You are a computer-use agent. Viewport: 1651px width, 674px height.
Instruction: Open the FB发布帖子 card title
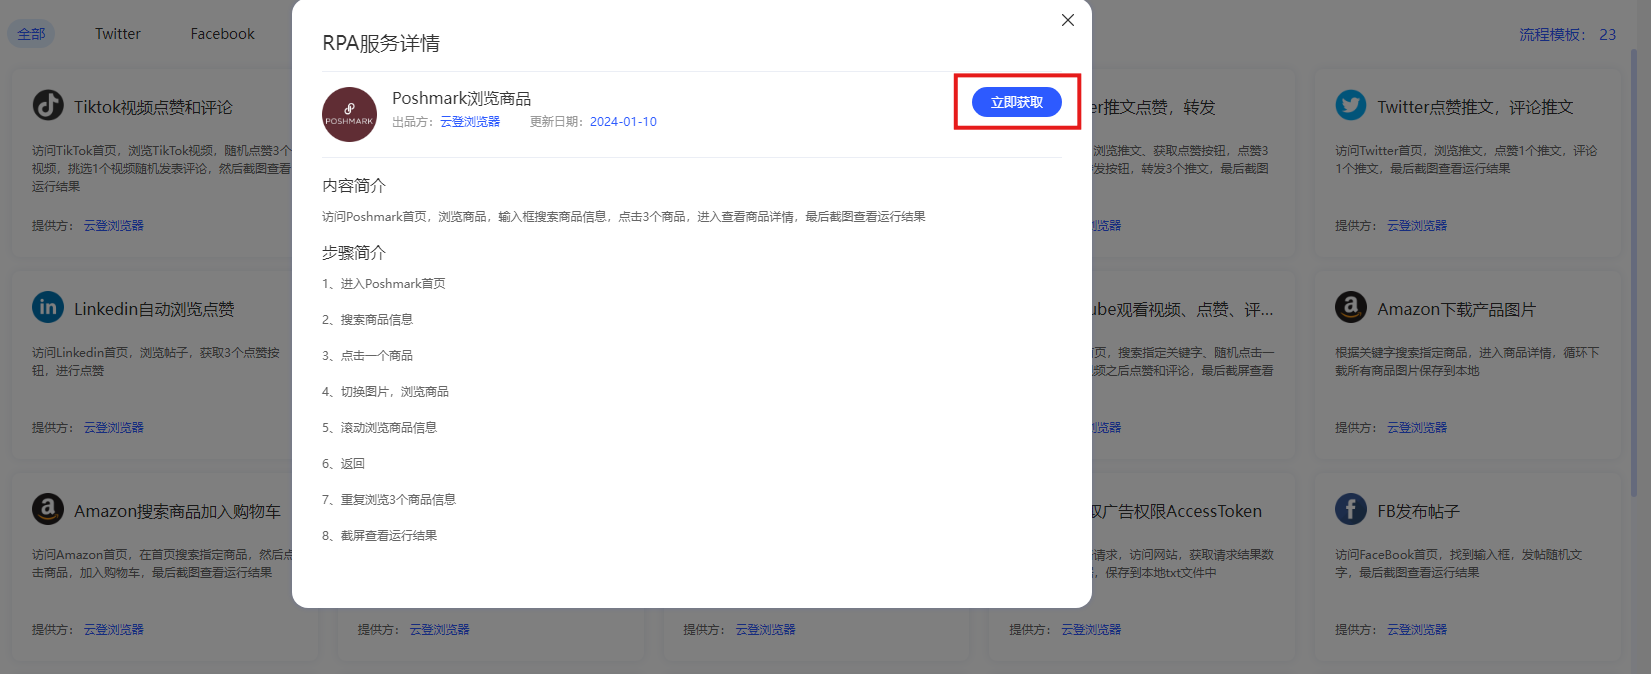click(x=1418, y=511)
